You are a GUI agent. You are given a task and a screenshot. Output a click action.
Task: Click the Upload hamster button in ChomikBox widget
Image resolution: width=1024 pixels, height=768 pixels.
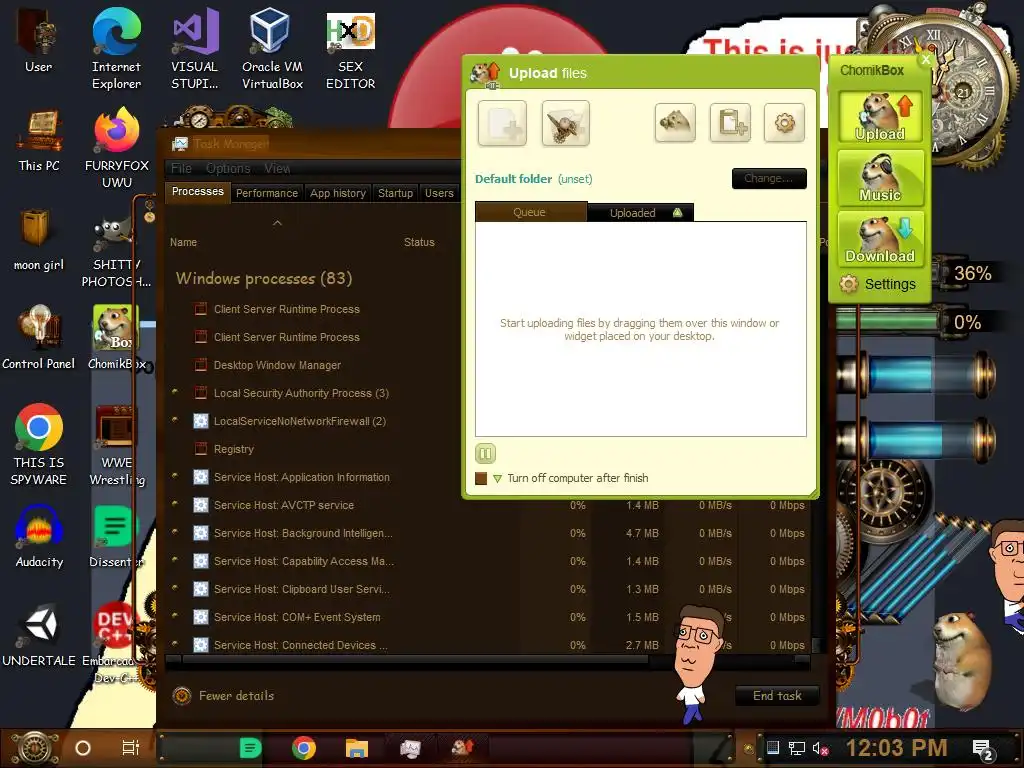(880, 116)
